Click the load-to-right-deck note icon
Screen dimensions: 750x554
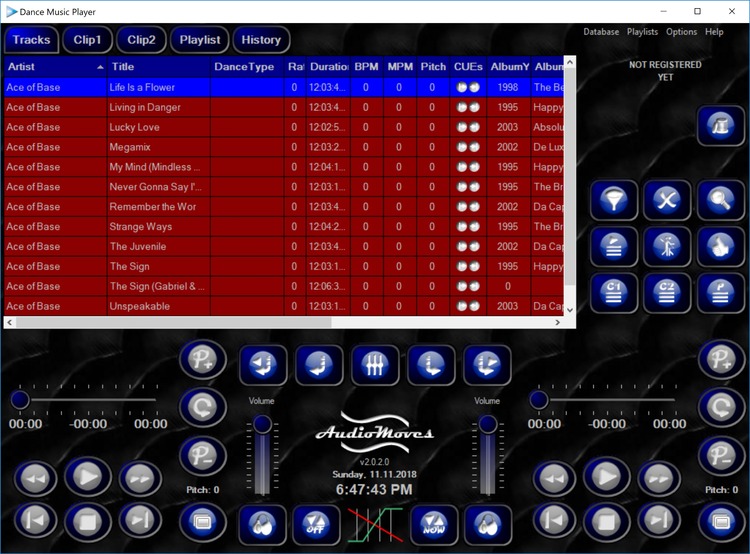click(x=431, y=365)
